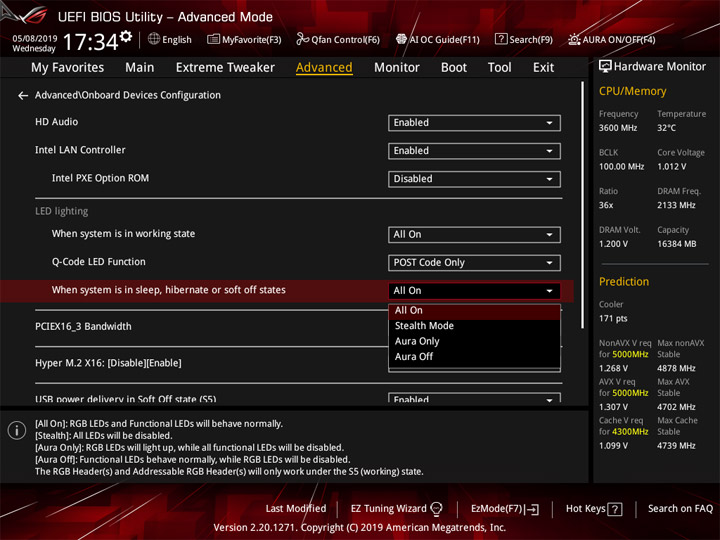Click the globe language icon

[154, 39]
